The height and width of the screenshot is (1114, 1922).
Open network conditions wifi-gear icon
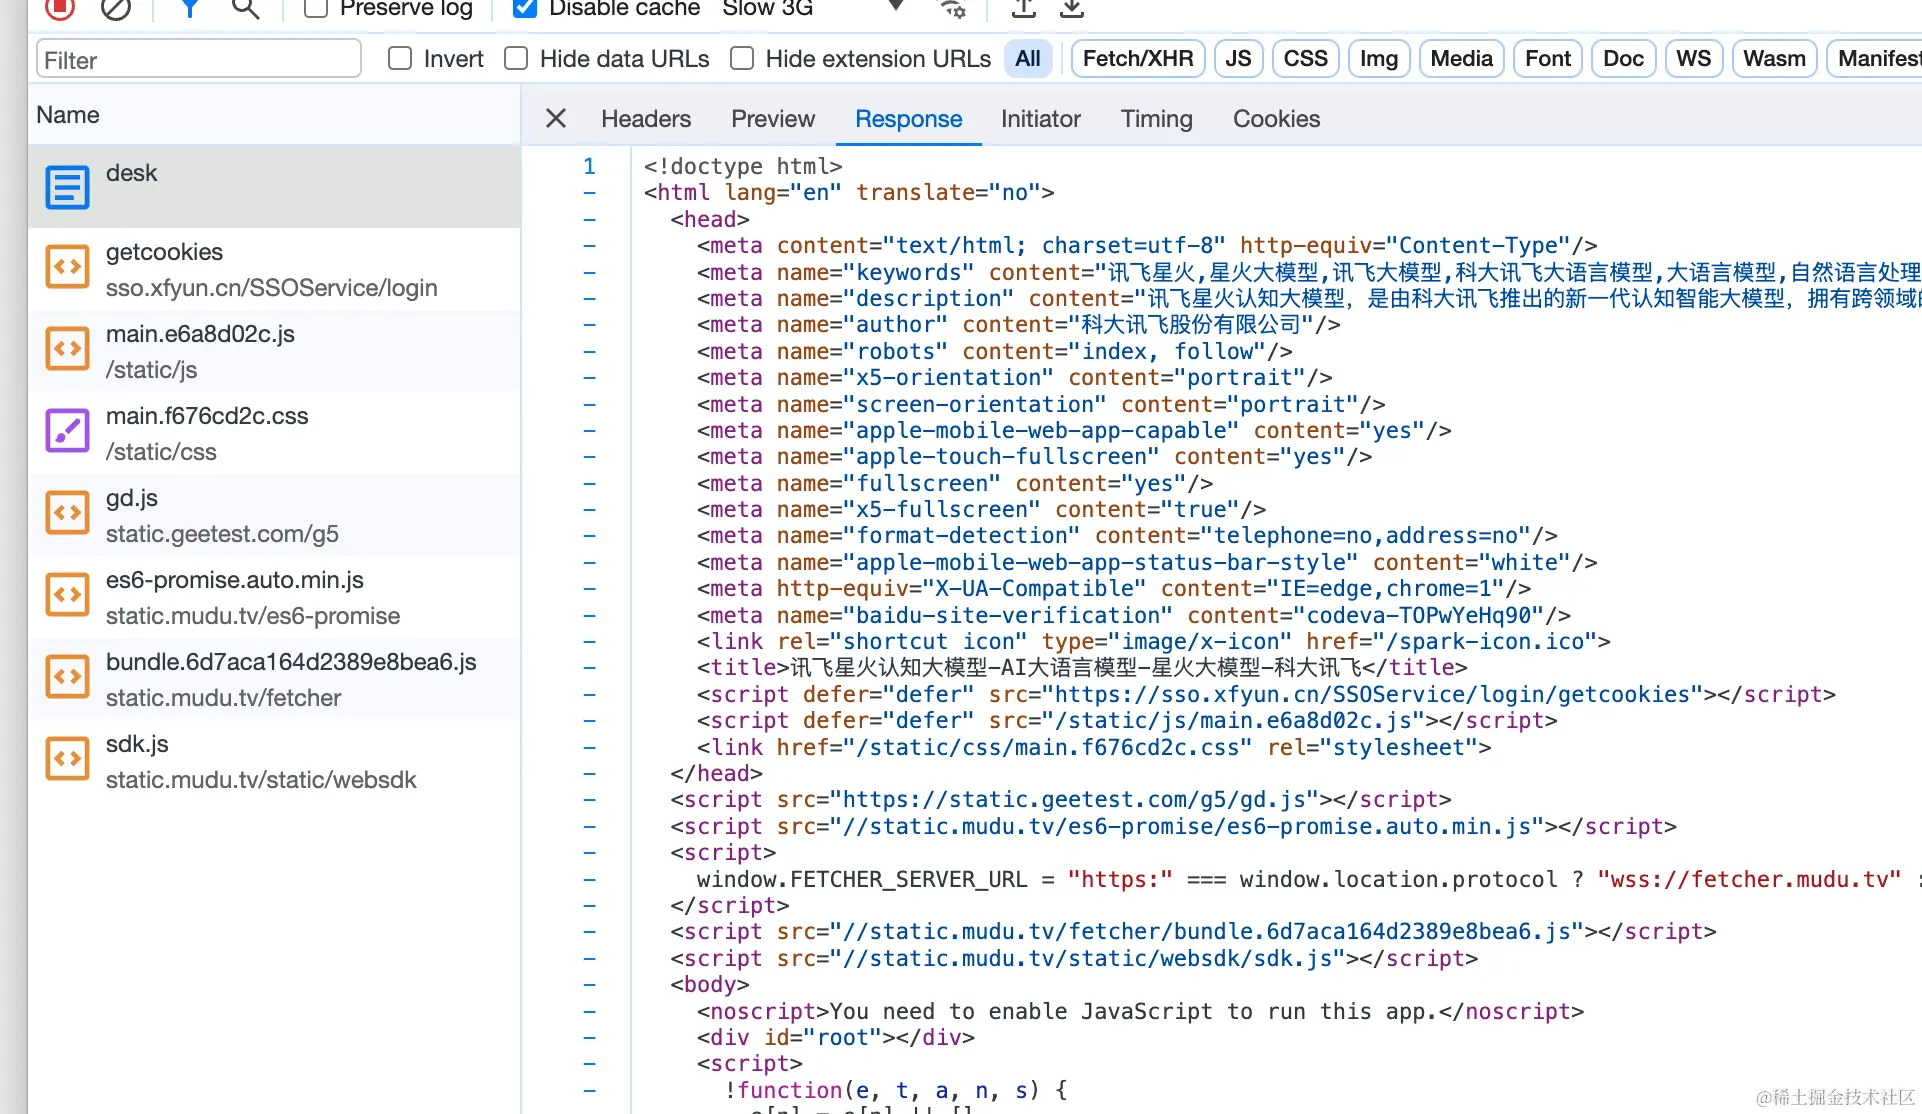[952, 8]
